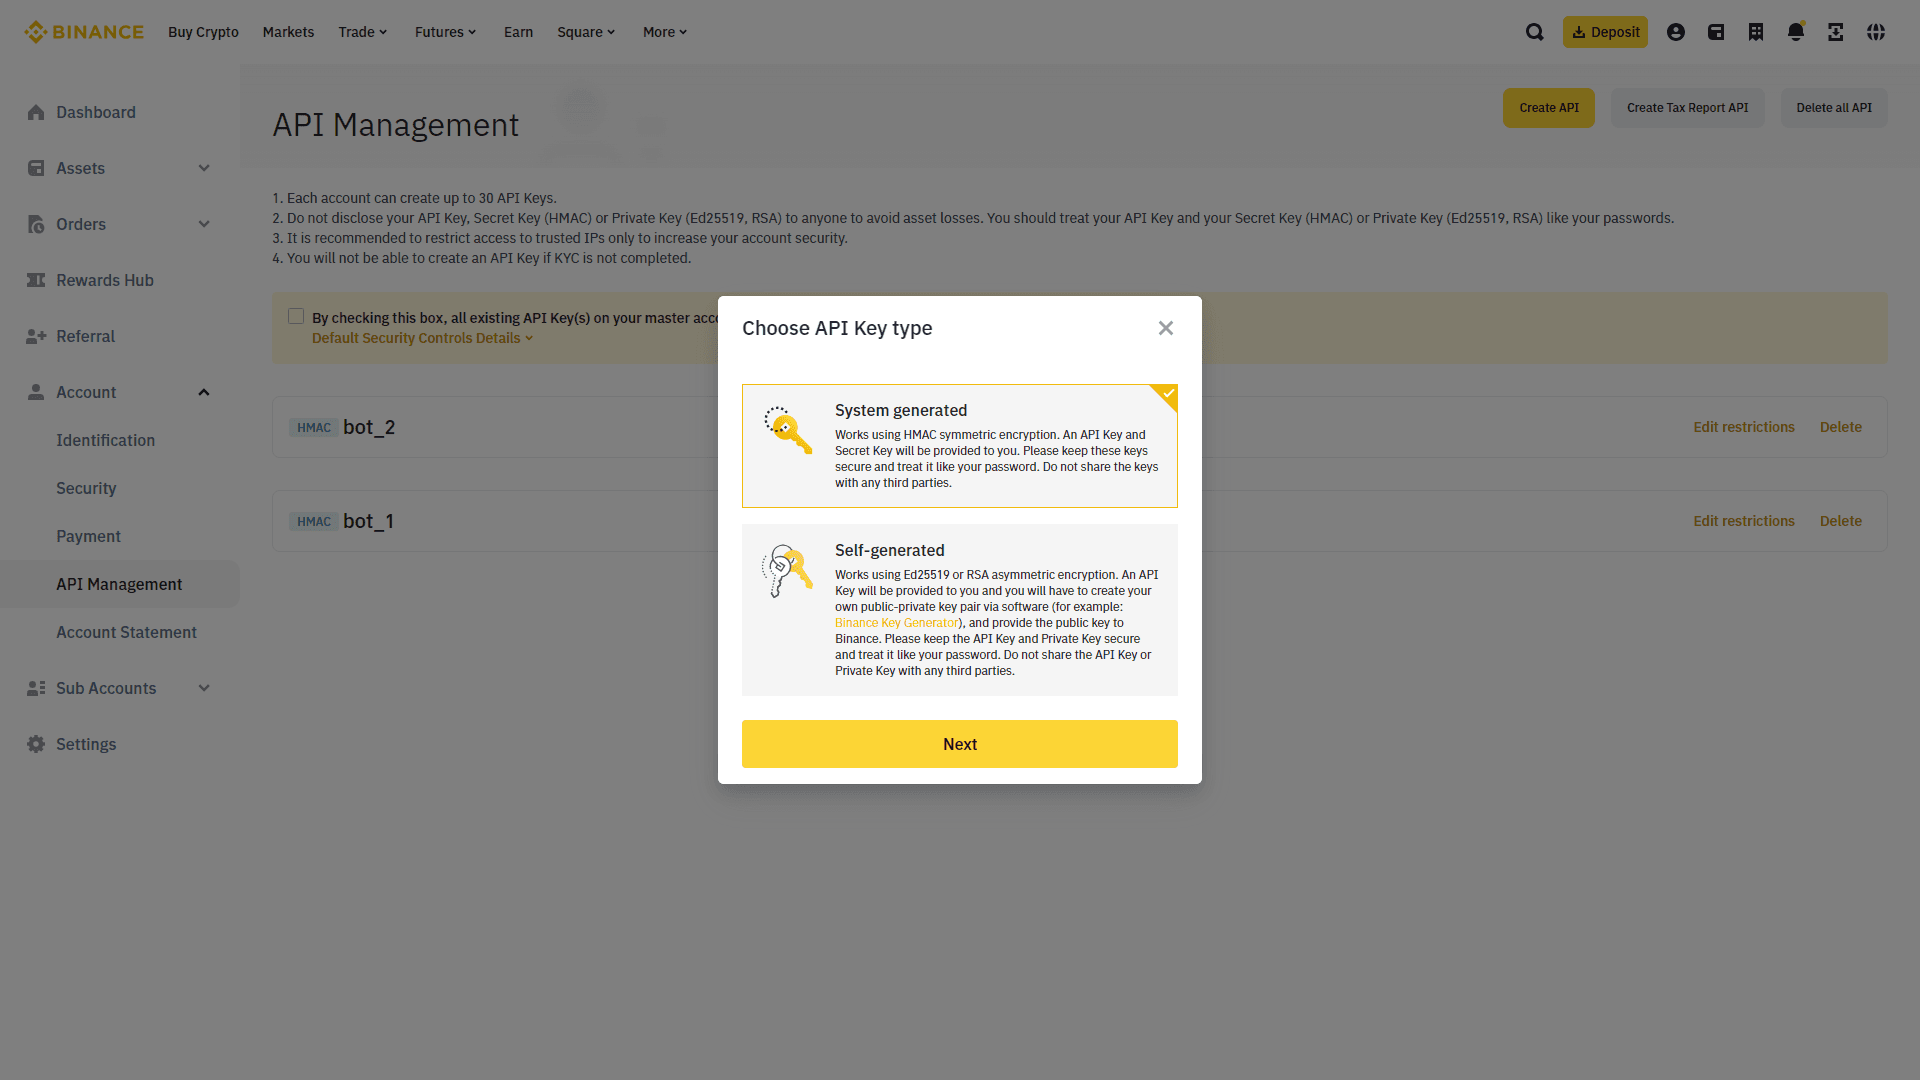Expand the Square menu dropdown
Viewport: 1920px width, 1080px height.
click(x=586, y=32)
